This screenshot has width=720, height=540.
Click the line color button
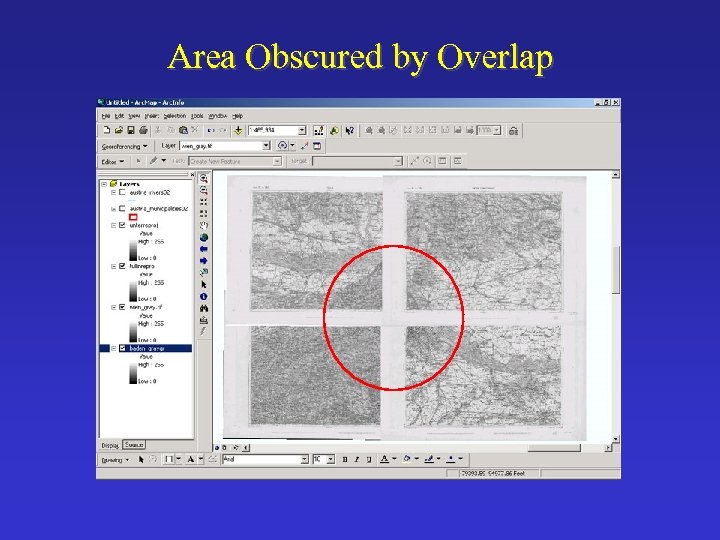[429, 459]
